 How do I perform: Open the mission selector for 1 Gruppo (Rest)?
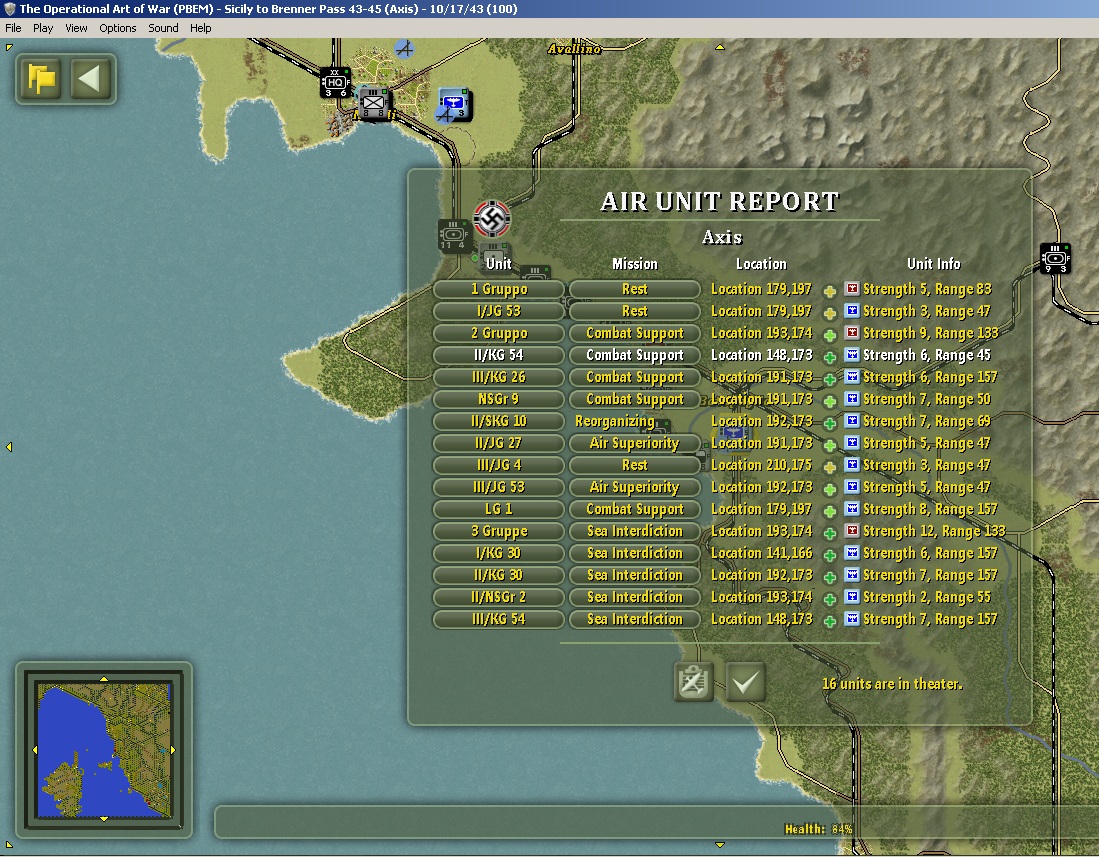634,290
